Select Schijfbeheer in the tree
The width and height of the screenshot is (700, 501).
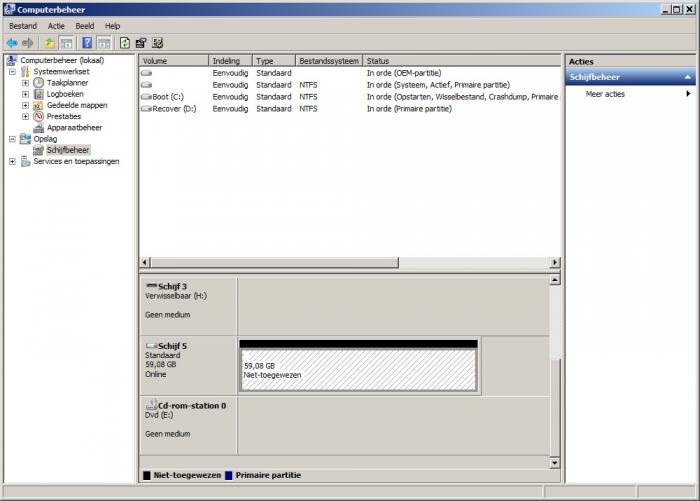click(x=68, y=150)
